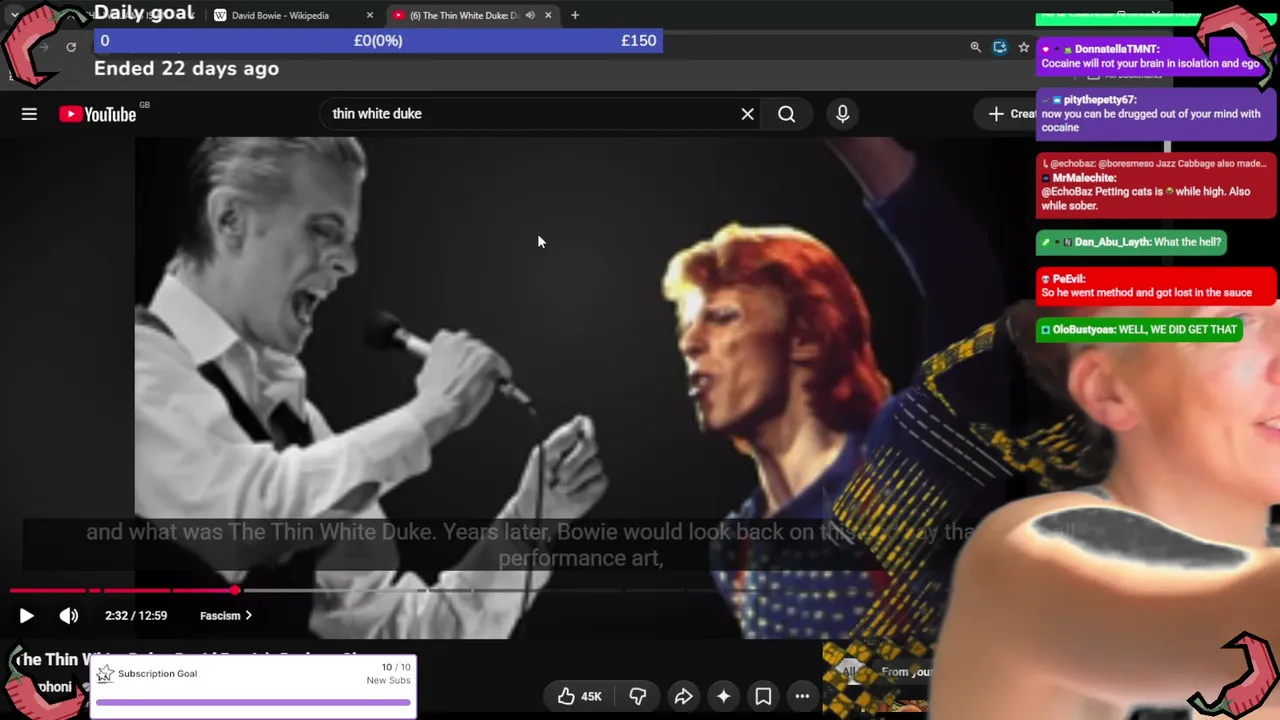This screenshot has width=1280, height=720.
Task: Like the video with thumbs up 45K
Action: pyautogui.click(x=578, y=696)
